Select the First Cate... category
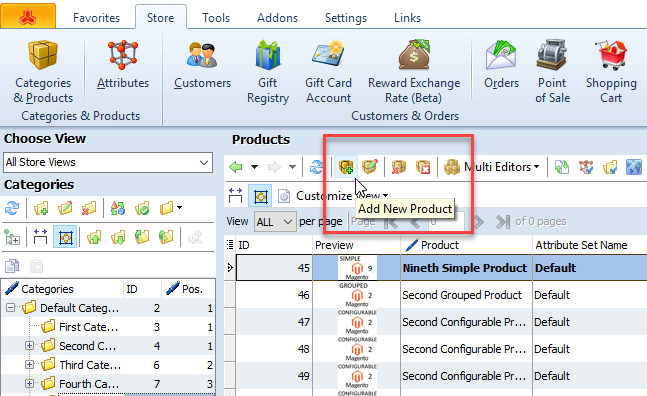This screenshot has width=647, height=396. click(x=88, y=327)
